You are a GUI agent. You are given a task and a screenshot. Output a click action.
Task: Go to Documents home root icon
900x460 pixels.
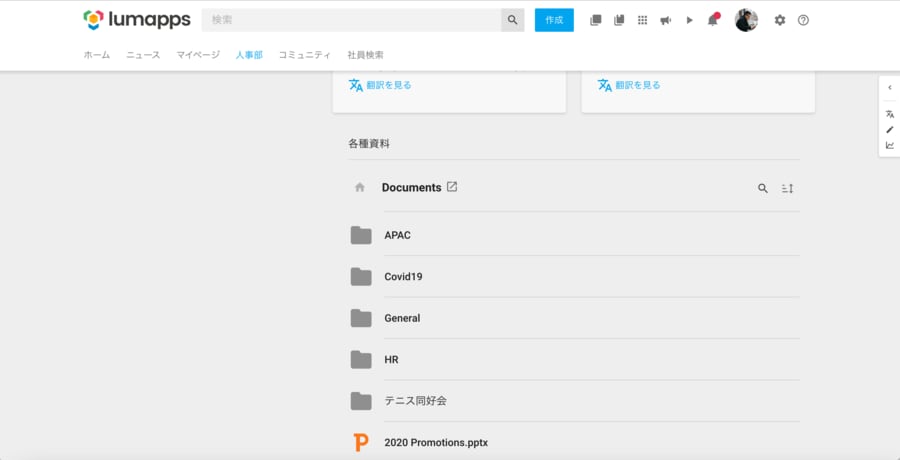tap(360, 188)
